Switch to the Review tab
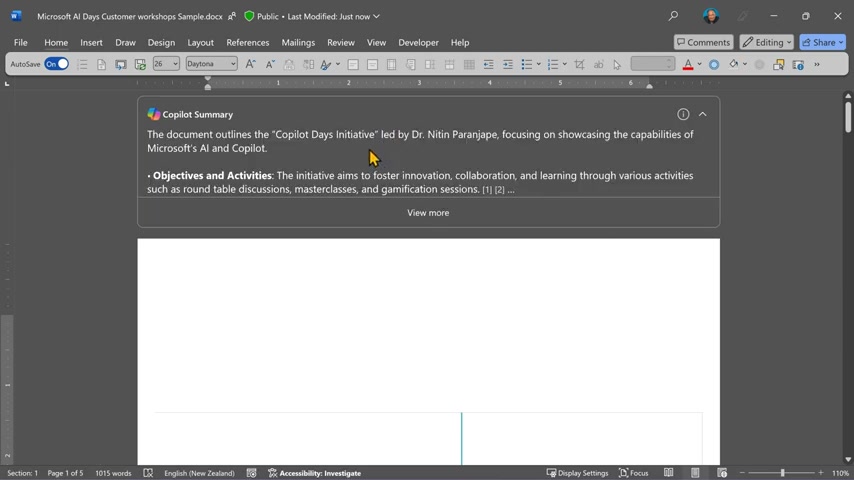This screenshot has width=854, height=480. pyautogui.click(x=341, y=42)
